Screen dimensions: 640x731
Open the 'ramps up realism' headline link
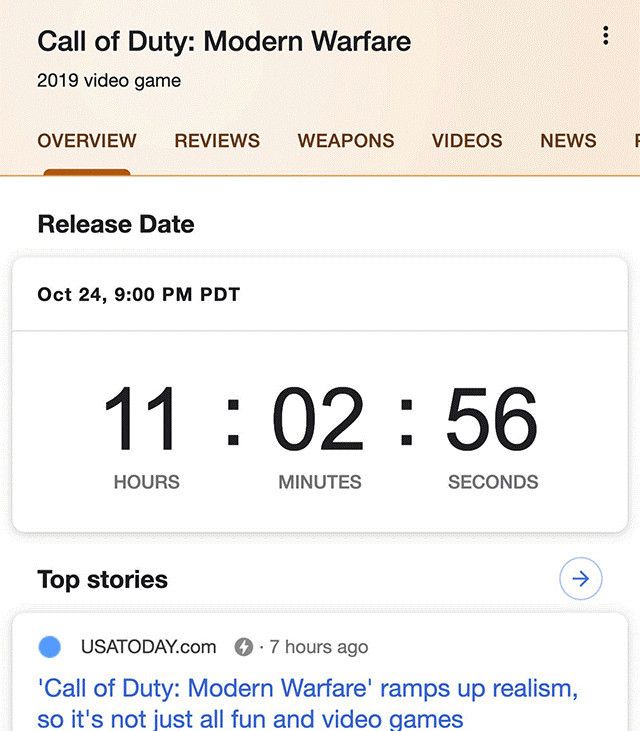click(308, 703)
